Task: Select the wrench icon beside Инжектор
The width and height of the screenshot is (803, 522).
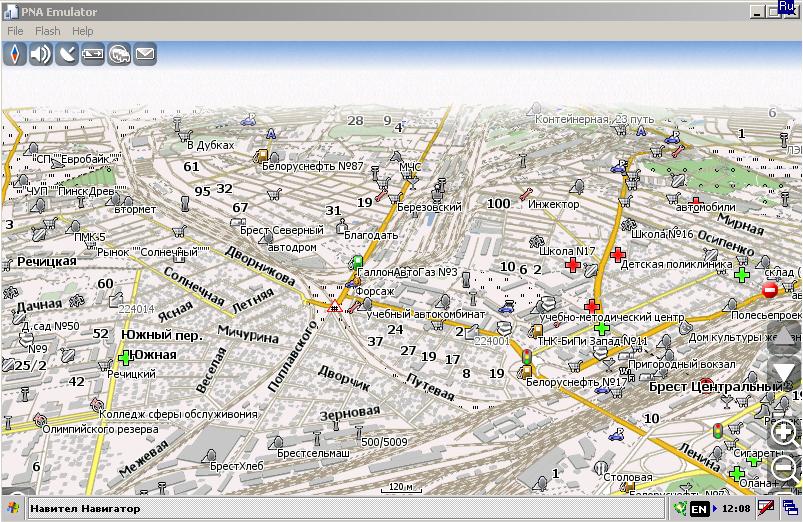Action: pos(526,194)
